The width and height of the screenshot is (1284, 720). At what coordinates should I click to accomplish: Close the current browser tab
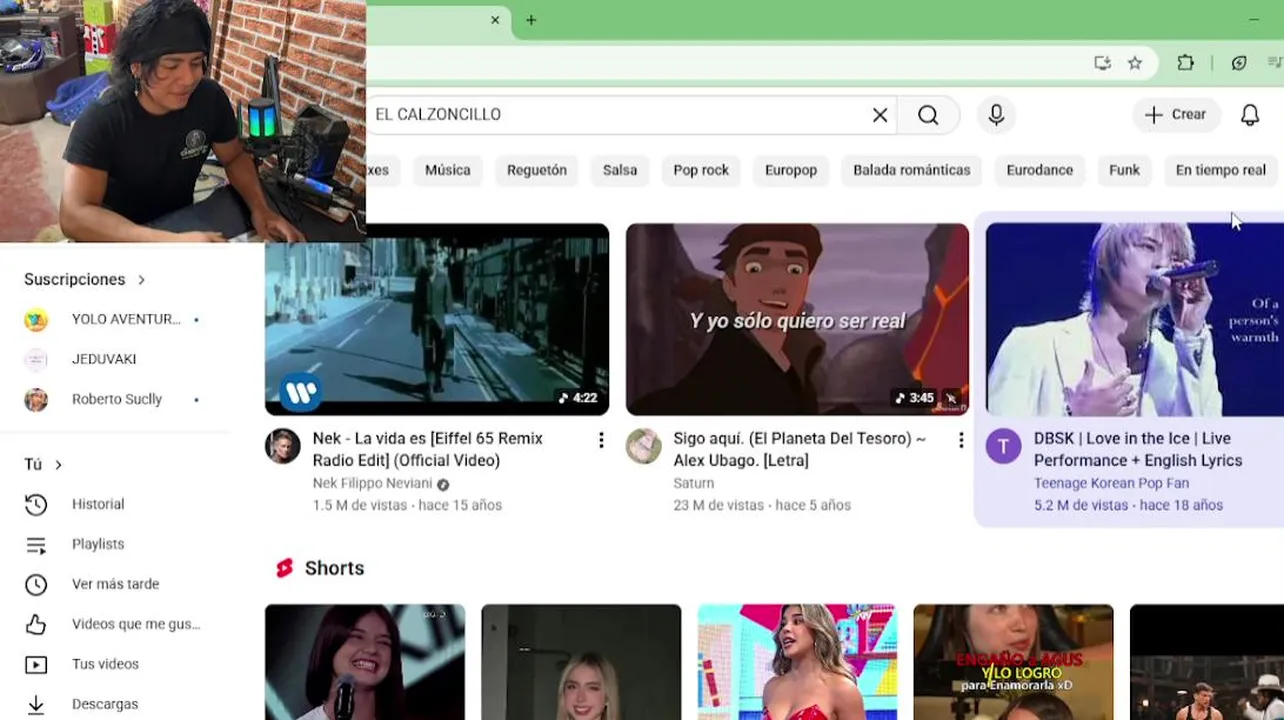click(495, 20)
